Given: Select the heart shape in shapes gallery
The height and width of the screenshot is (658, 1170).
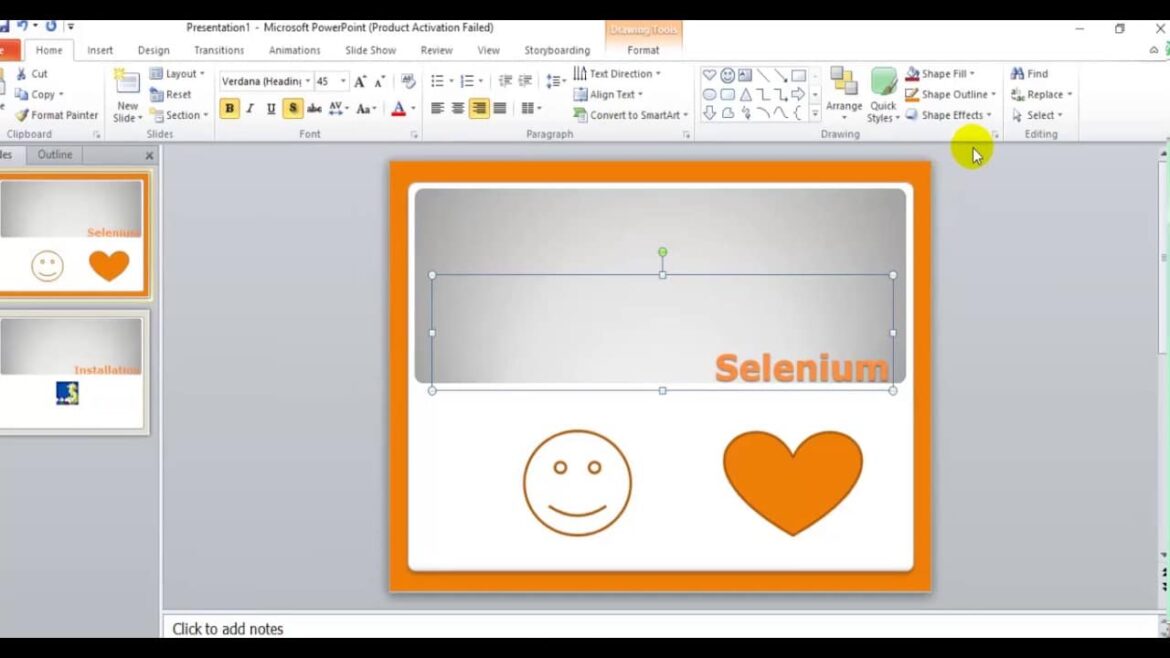Looking at the screenshot, I should 709,75.
